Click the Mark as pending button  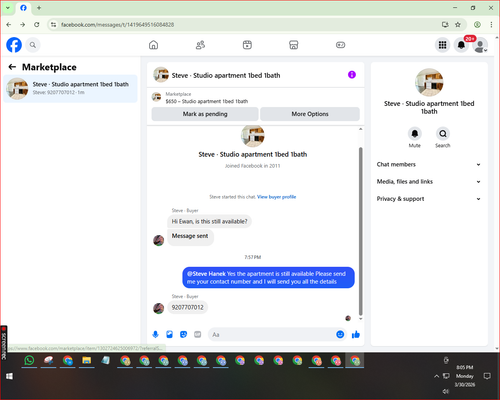[x=205, y=114]
